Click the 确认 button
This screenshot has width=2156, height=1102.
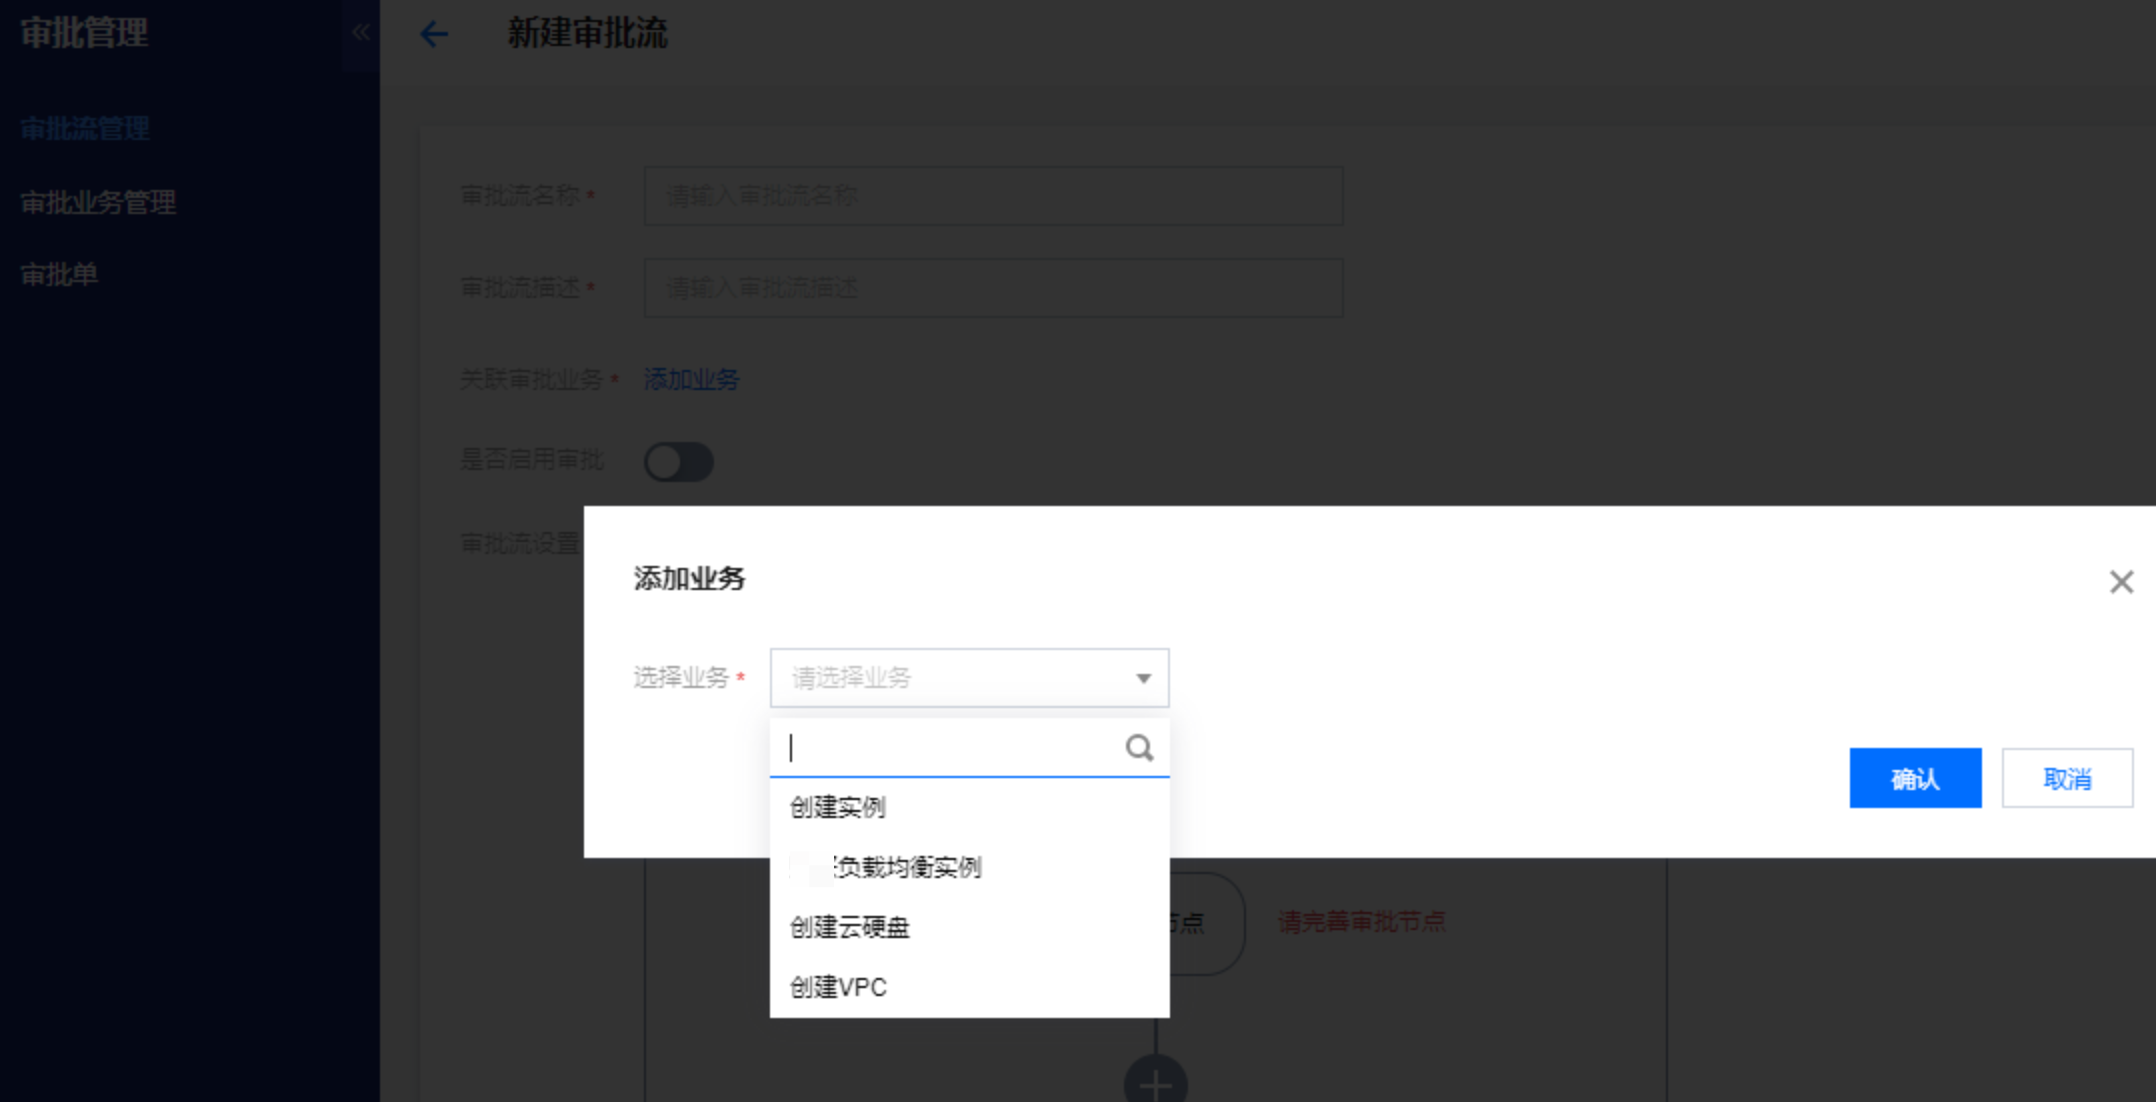(x=1914, y=779)
